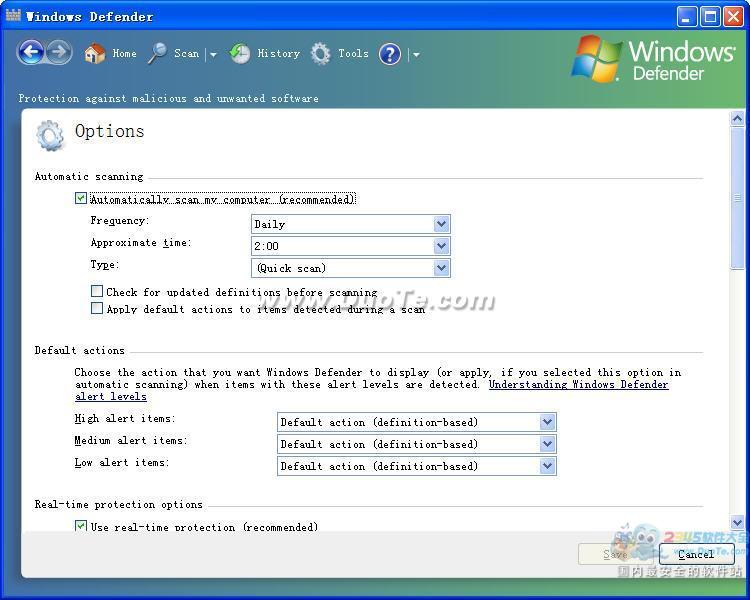750x600 pixels.
Task: Click the 'Approximate time:' label
Action: [141, 243]
